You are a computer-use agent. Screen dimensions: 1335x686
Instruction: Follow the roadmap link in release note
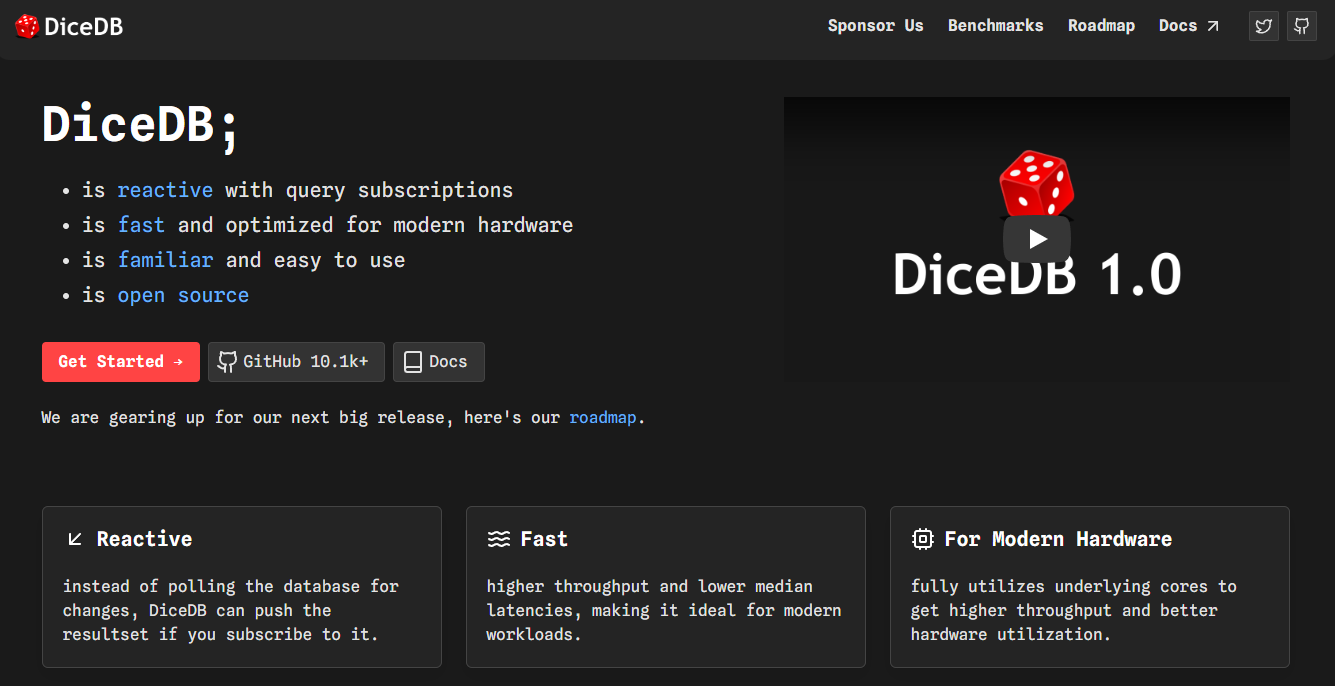[x=603, y=417]
